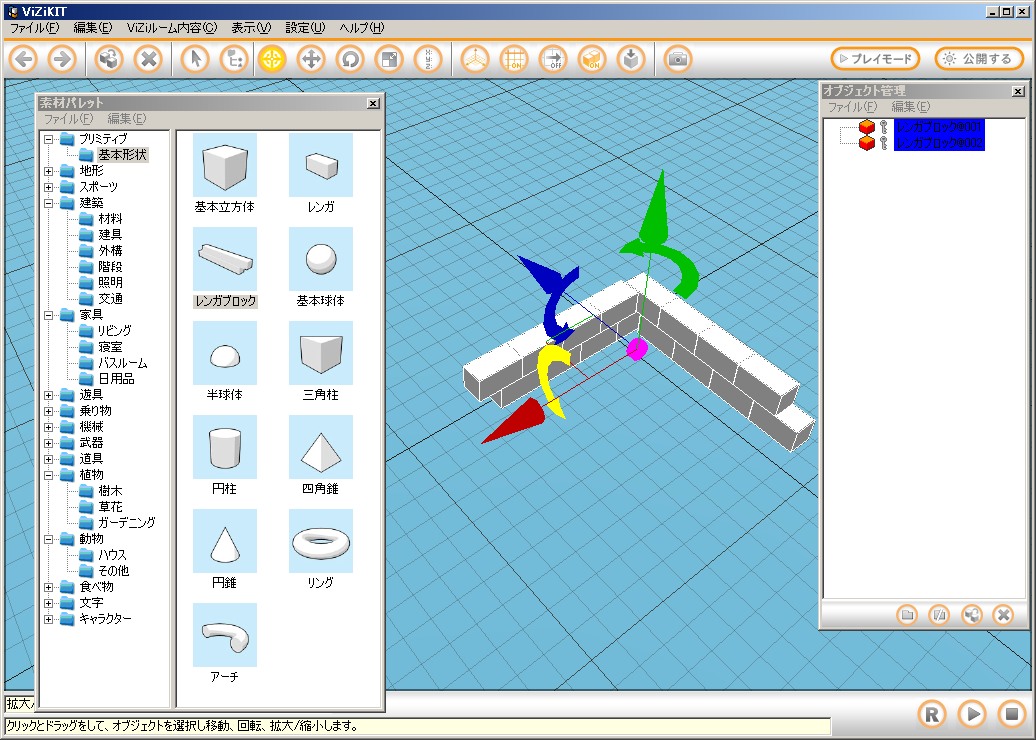Toggle key lock icon for レンガブロック@001
Image resolution: width=1036 pixels, height=740 pixels.
click(883, 126)
